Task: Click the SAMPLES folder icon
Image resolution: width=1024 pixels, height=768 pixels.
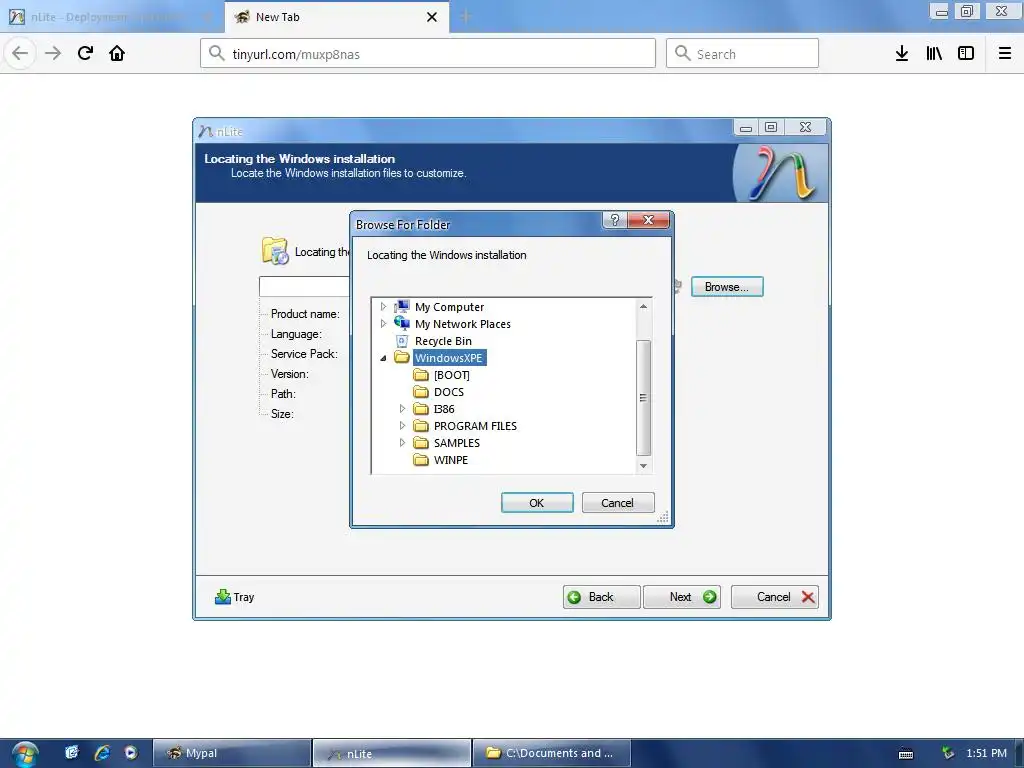Action: [x=421, y=443]
